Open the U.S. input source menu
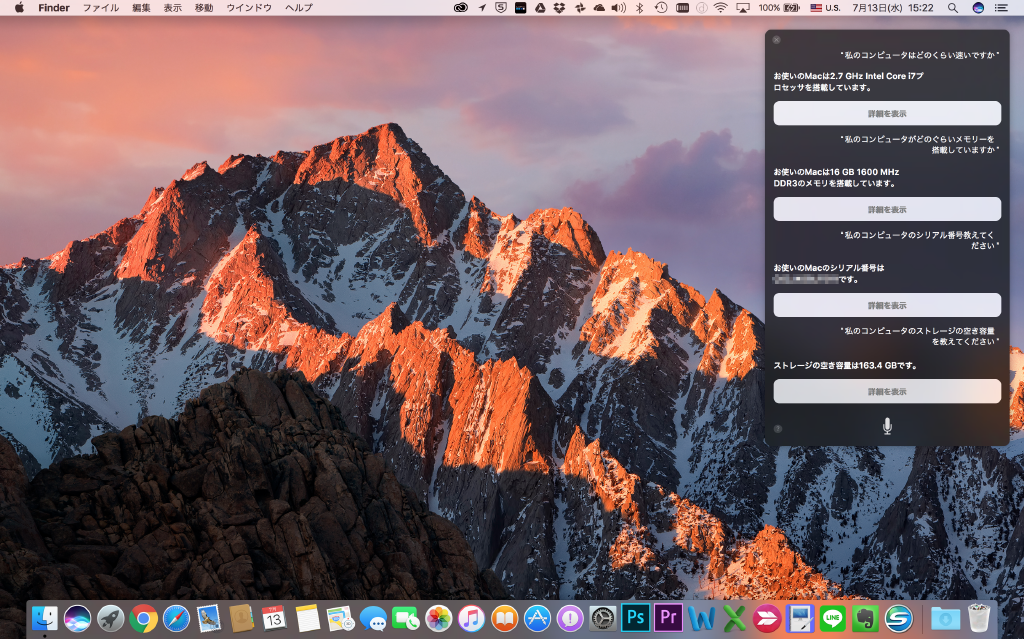The image size is (1024, 639). (x=826, y=10)
